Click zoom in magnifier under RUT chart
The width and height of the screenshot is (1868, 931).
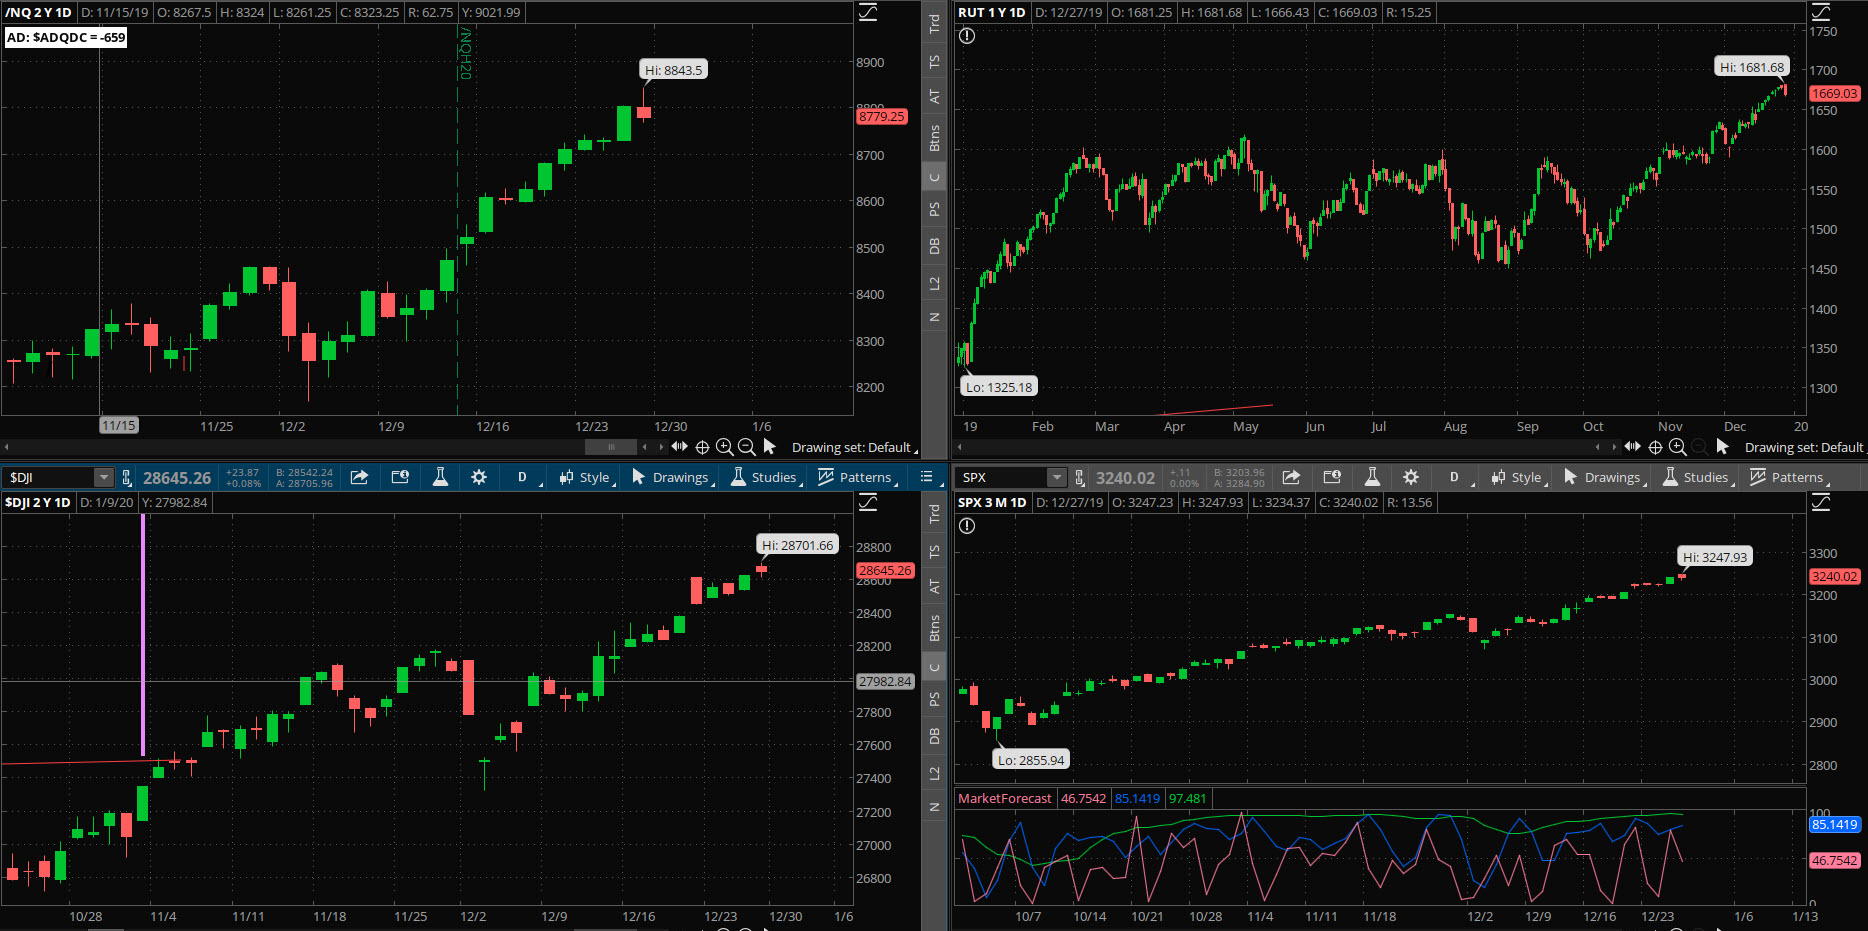(x=1678, y=447)
